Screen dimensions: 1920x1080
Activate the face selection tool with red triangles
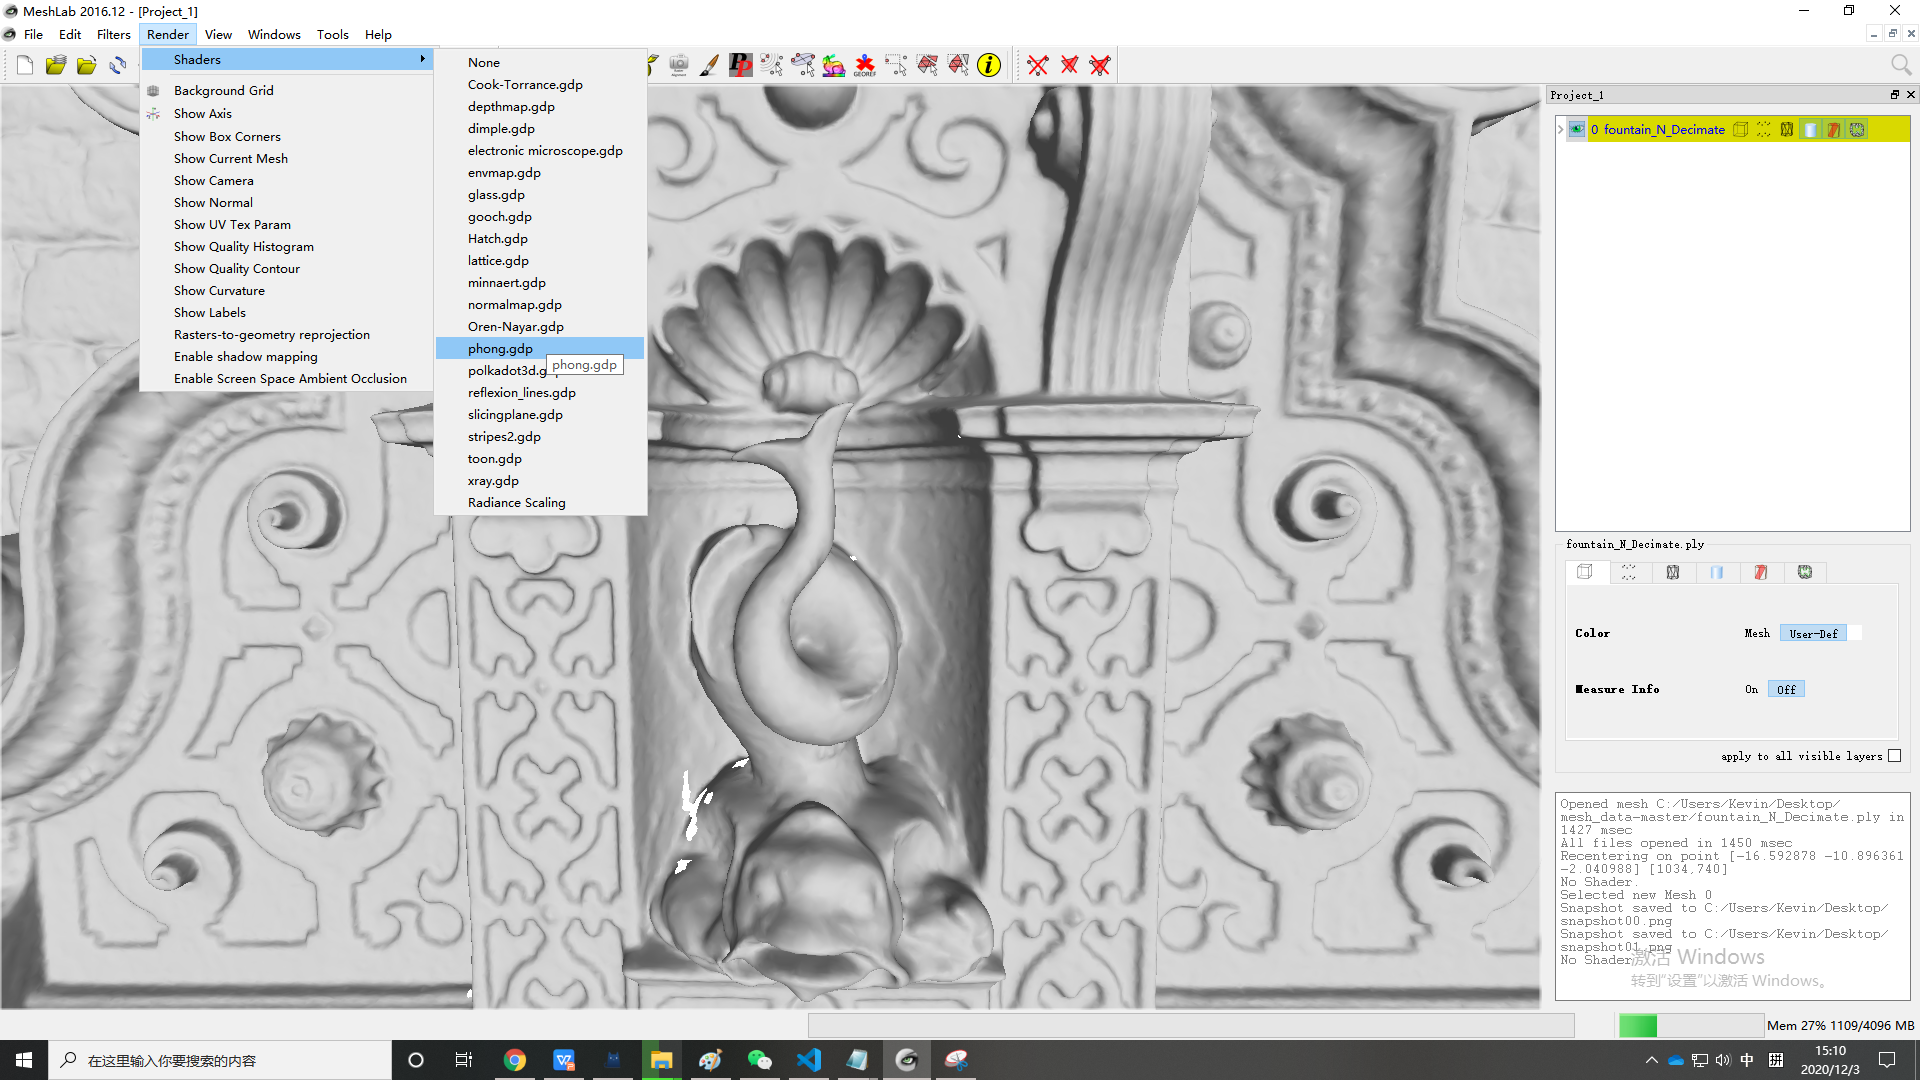pyautogui.click(x=927, y=65)
